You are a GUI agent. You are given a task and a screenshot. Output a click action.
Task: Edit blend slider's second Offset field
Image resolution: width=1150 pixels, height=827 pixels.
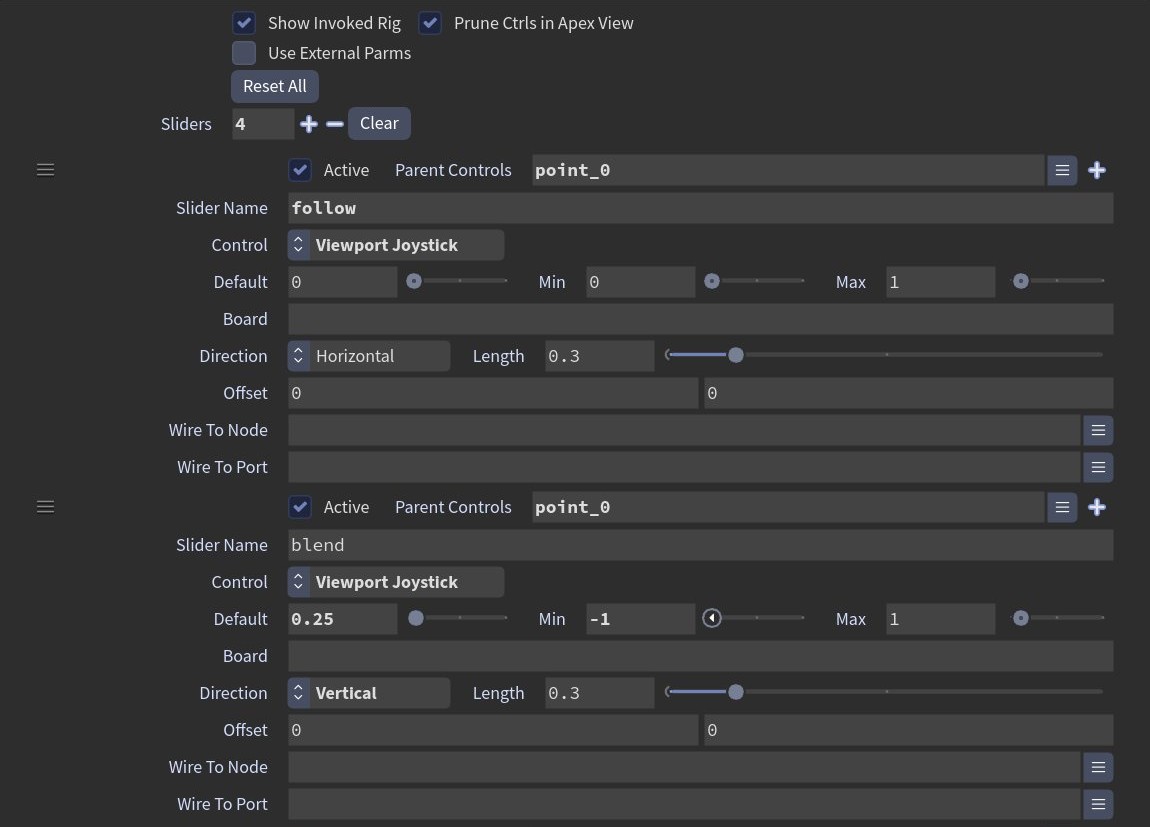[x=909, y=730]
